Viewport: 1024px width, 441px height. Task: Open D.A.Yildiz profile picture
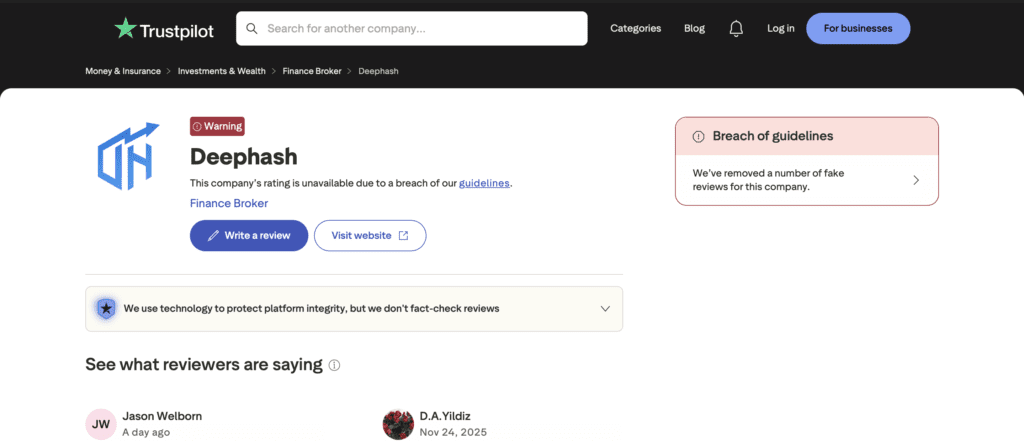tap(398, 424)
